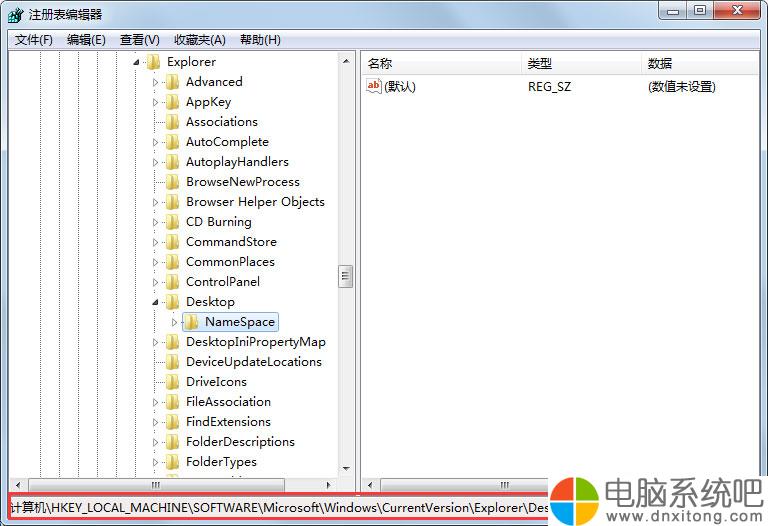Click the tree pane scroll down arrow
This screenshot has height=526, width=768.
point(346,468)
